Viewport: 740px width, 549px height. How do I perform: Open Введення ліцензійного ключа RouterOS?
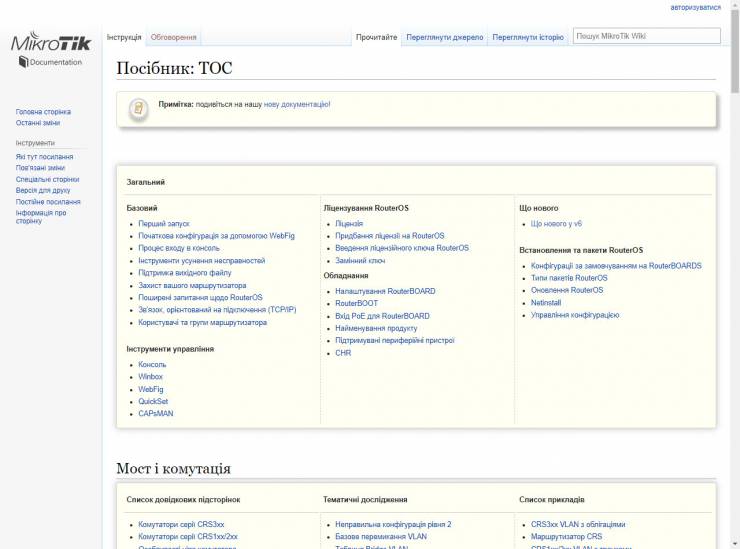click(x=402, y=248)
